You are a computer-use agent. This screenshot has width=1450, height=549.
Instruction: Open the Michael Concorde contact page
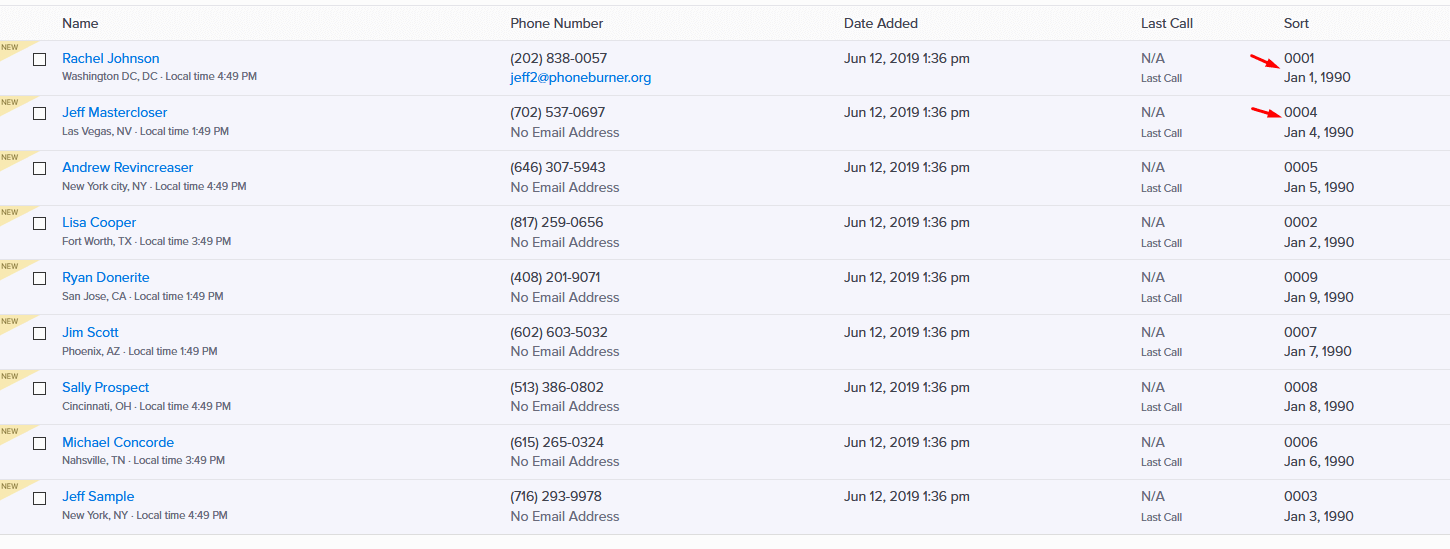pyautogui.click(x=118, y=442)
